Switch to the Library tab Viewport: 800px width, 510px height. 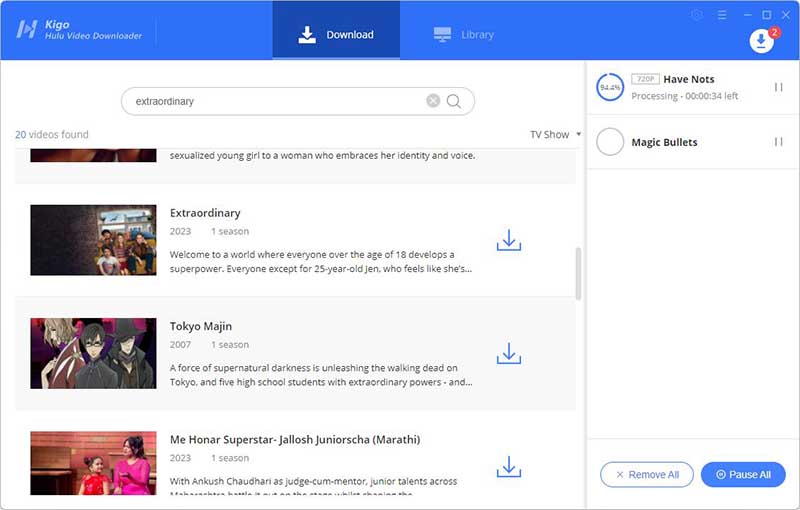click(463, 35)
